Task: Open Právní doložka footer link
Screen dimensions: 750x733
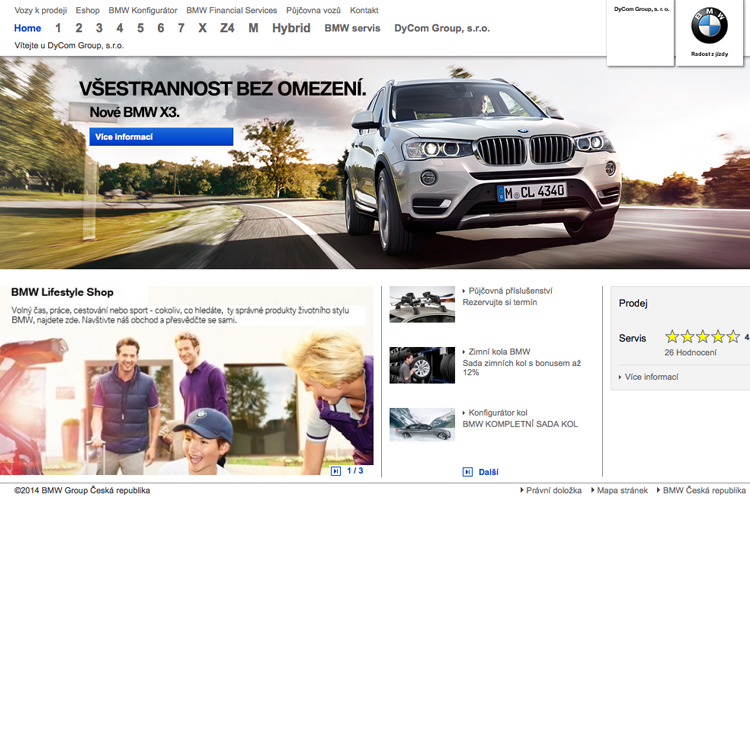Action: coord(554,490)
